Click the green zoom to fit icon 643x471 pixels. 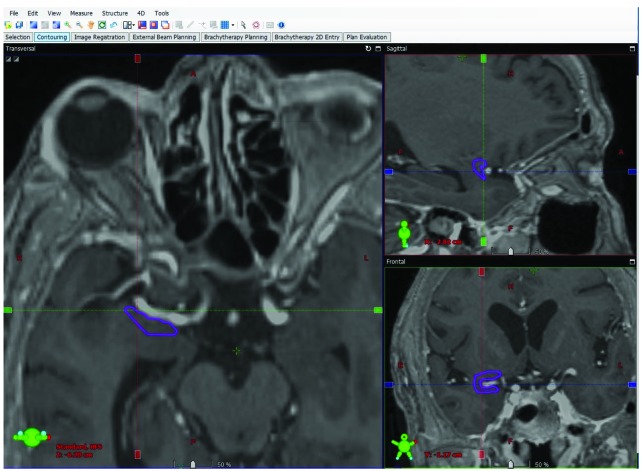pos(102,25)
